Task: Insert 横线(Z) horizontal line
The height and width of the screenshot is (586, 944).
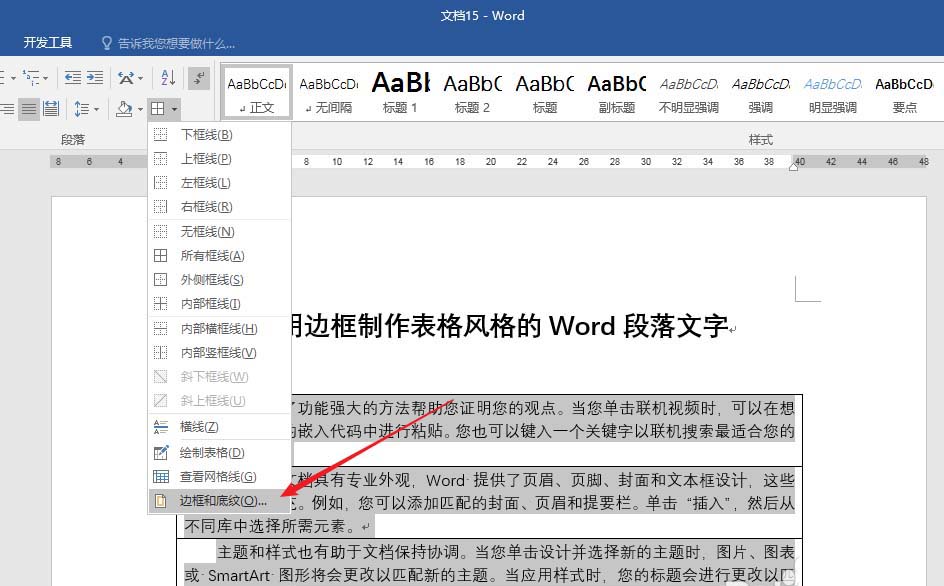Action: pos(199,427)
